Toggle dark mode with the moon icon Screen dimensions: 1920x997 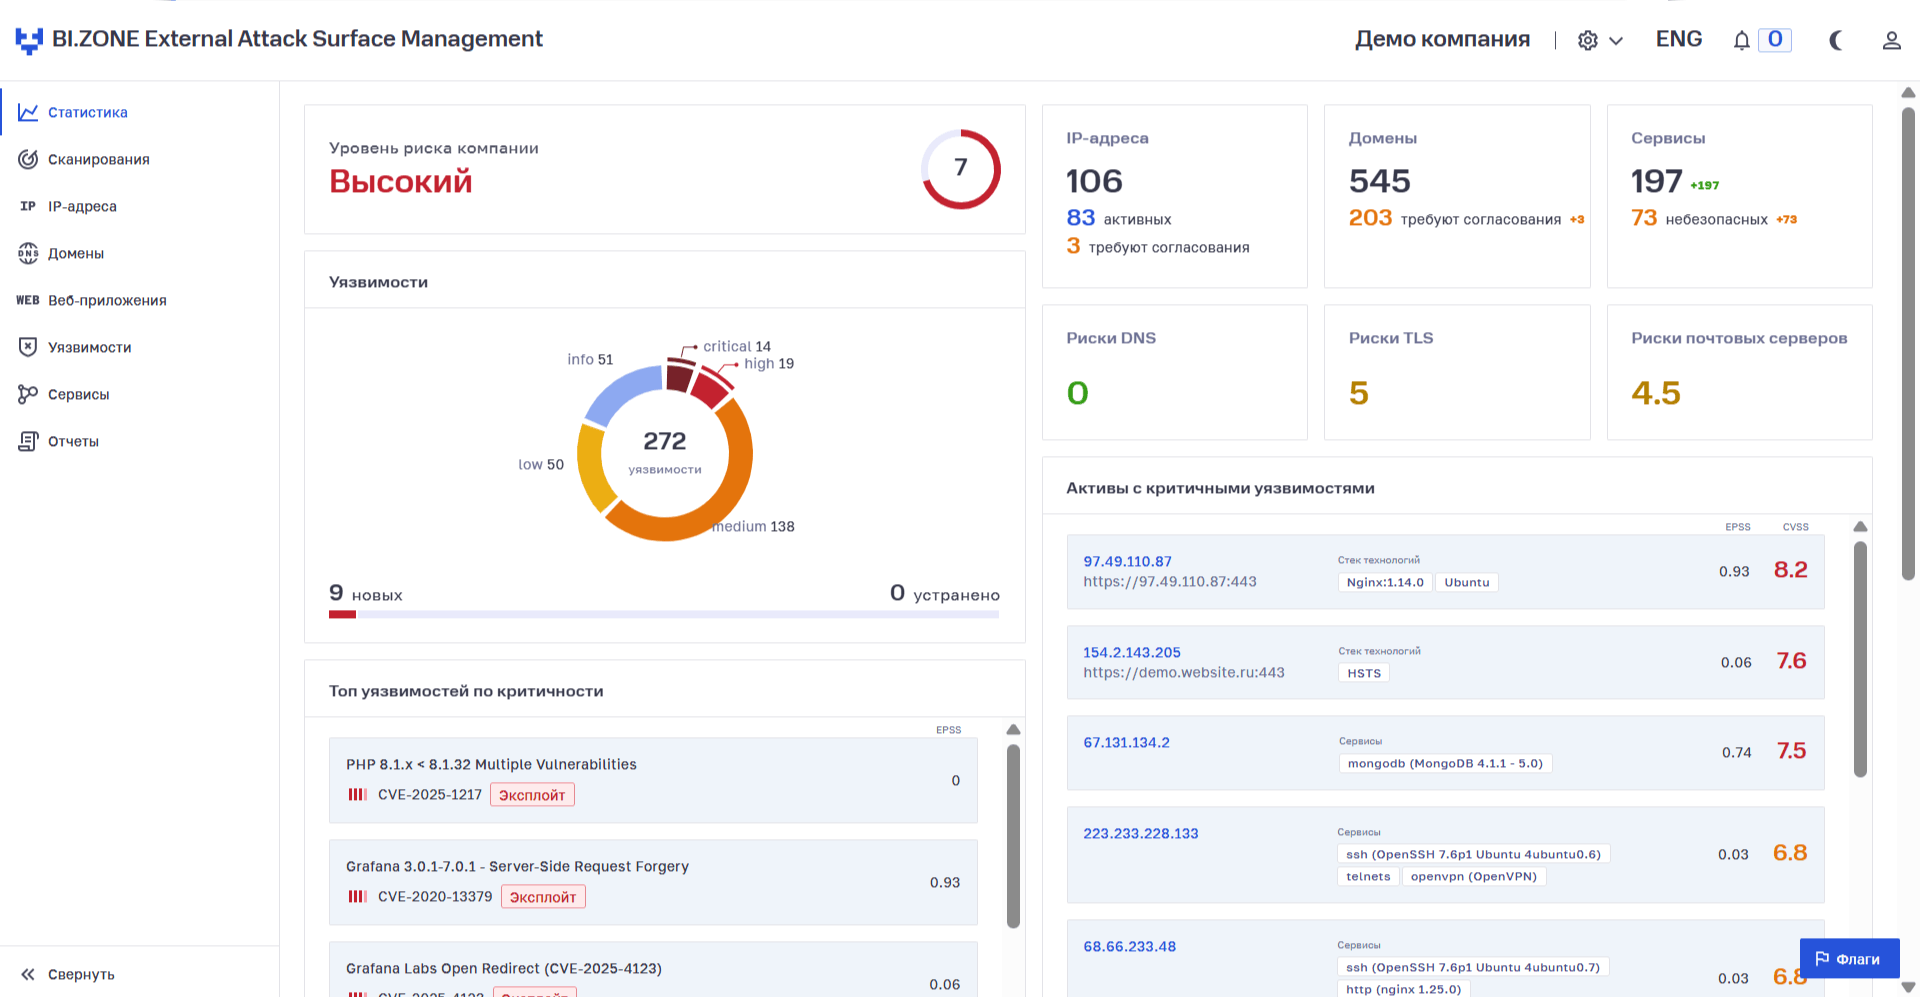[x=1837, y=40]
